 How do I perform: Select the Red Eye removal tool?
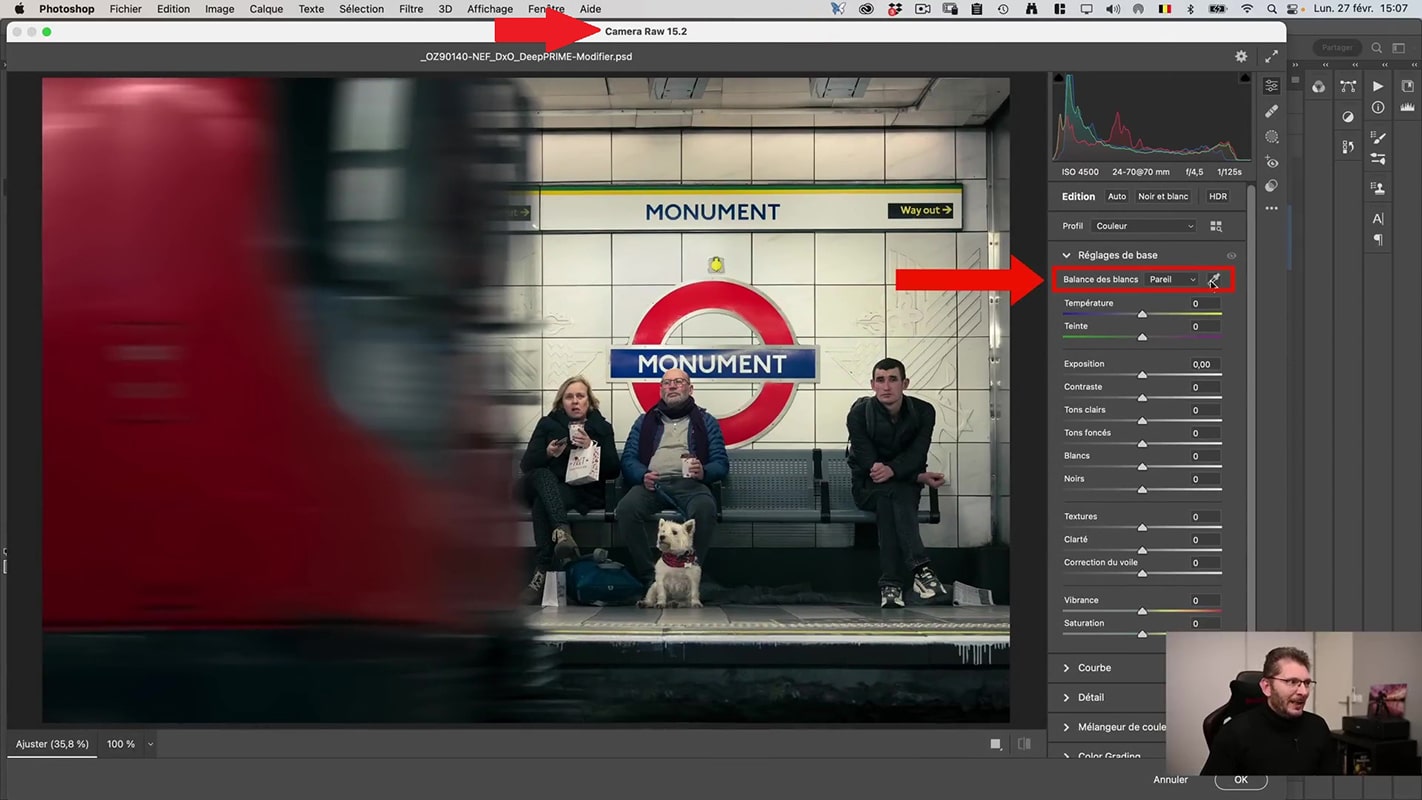coord(1271,161)
